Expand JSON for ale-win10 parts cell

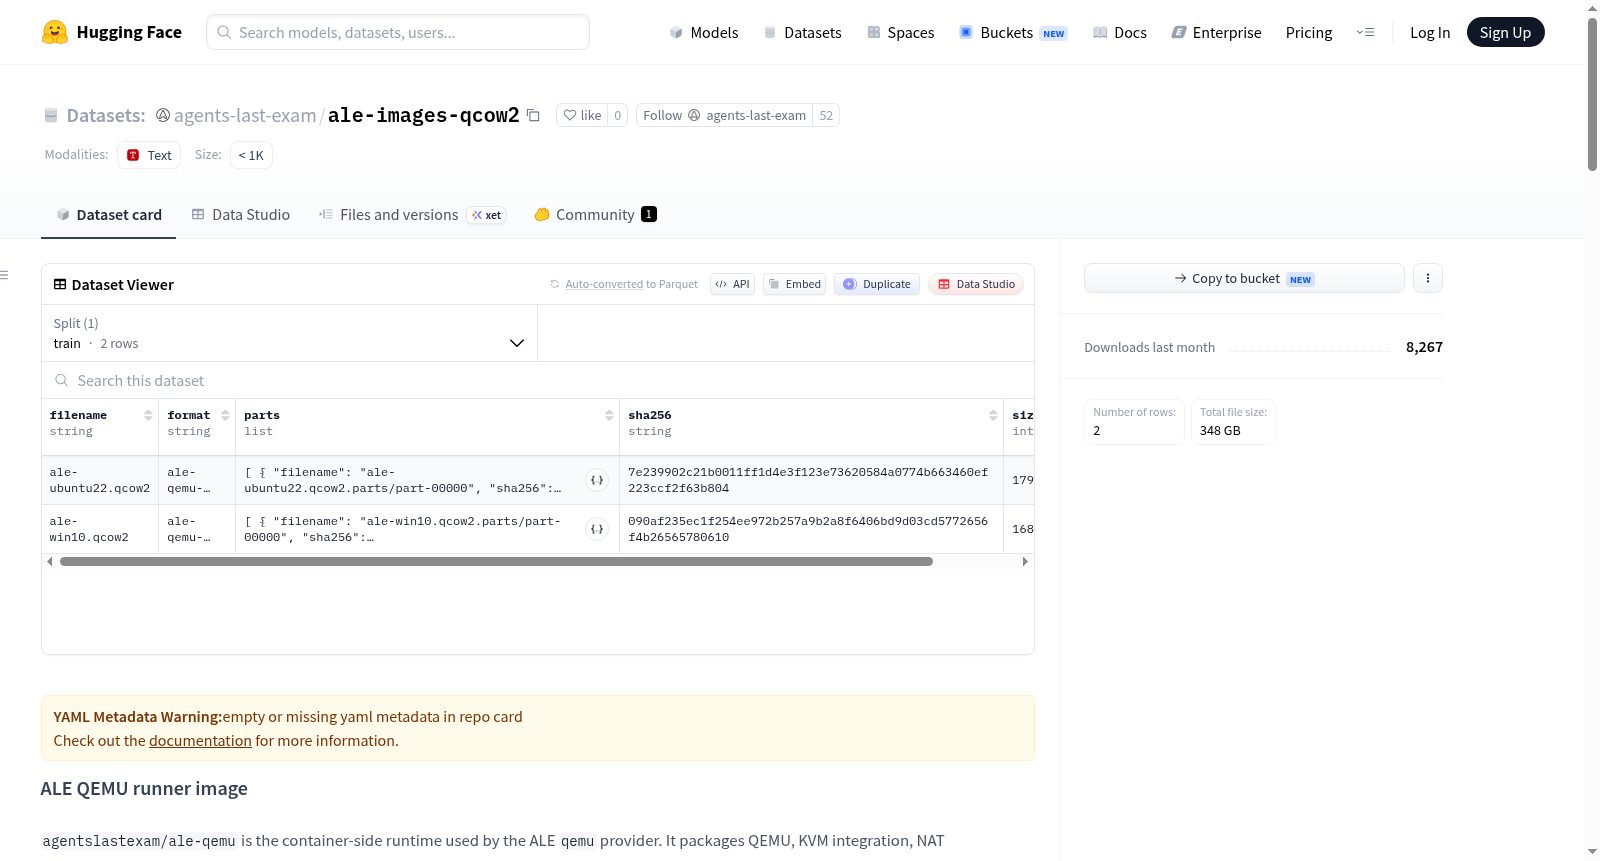597,529
